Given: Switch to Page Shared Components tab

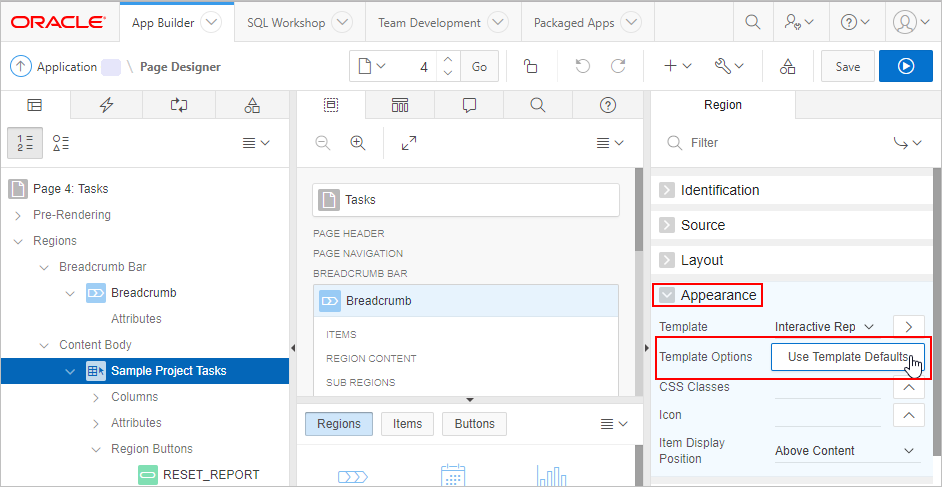Looking at the screenshot, I should pos(252,105).
